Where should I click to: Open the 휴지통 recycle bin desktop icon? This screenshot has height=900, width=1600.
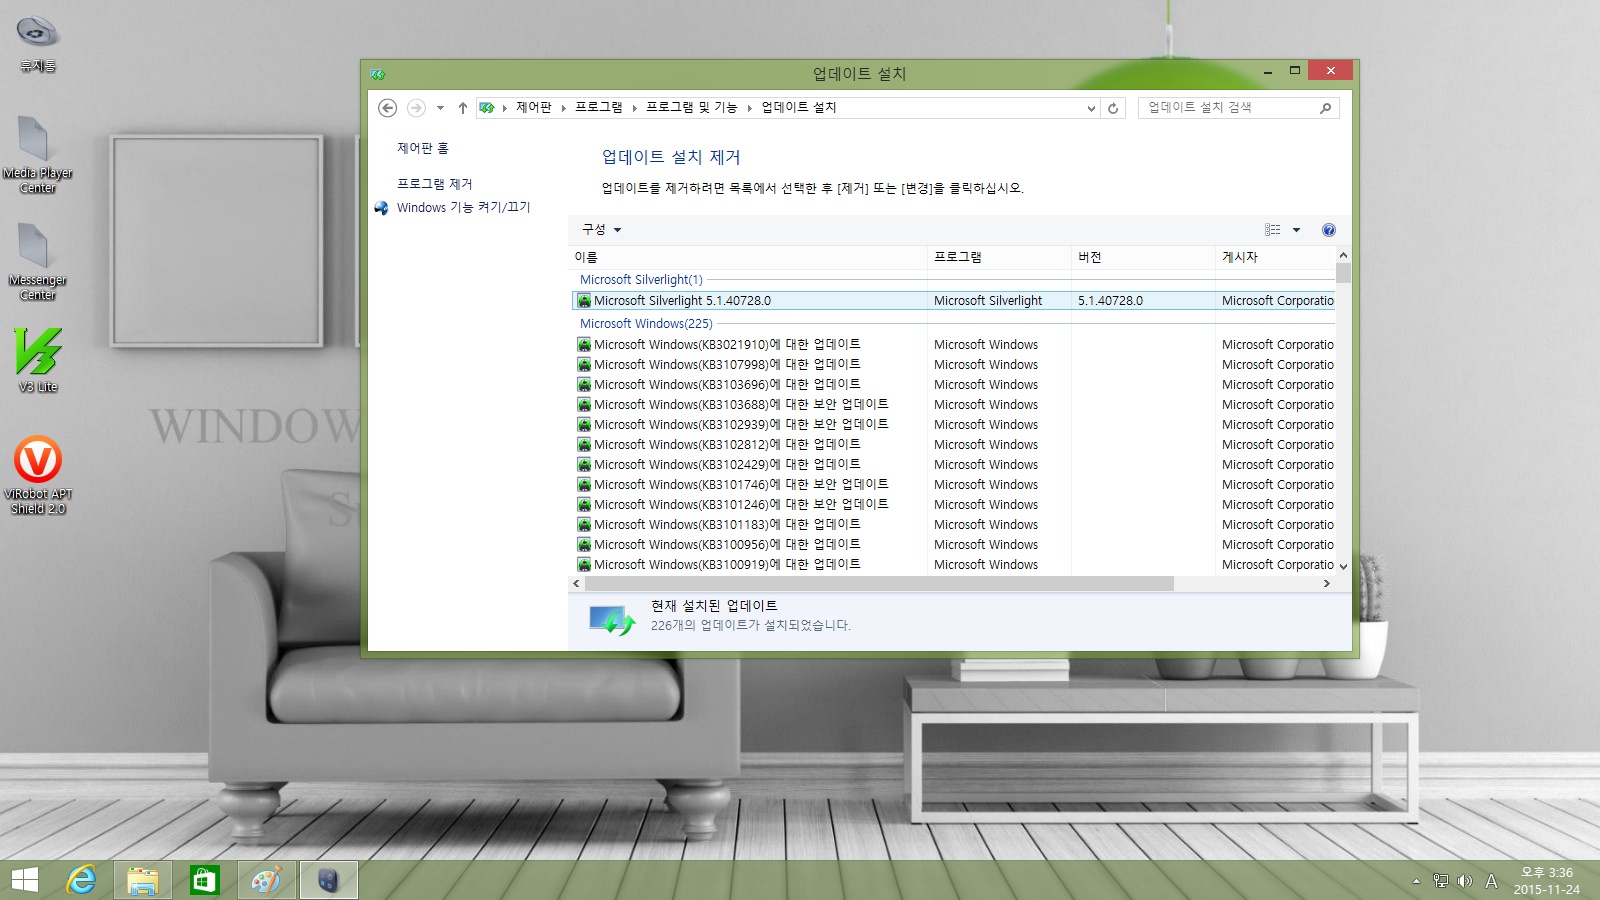coord(38,43)
